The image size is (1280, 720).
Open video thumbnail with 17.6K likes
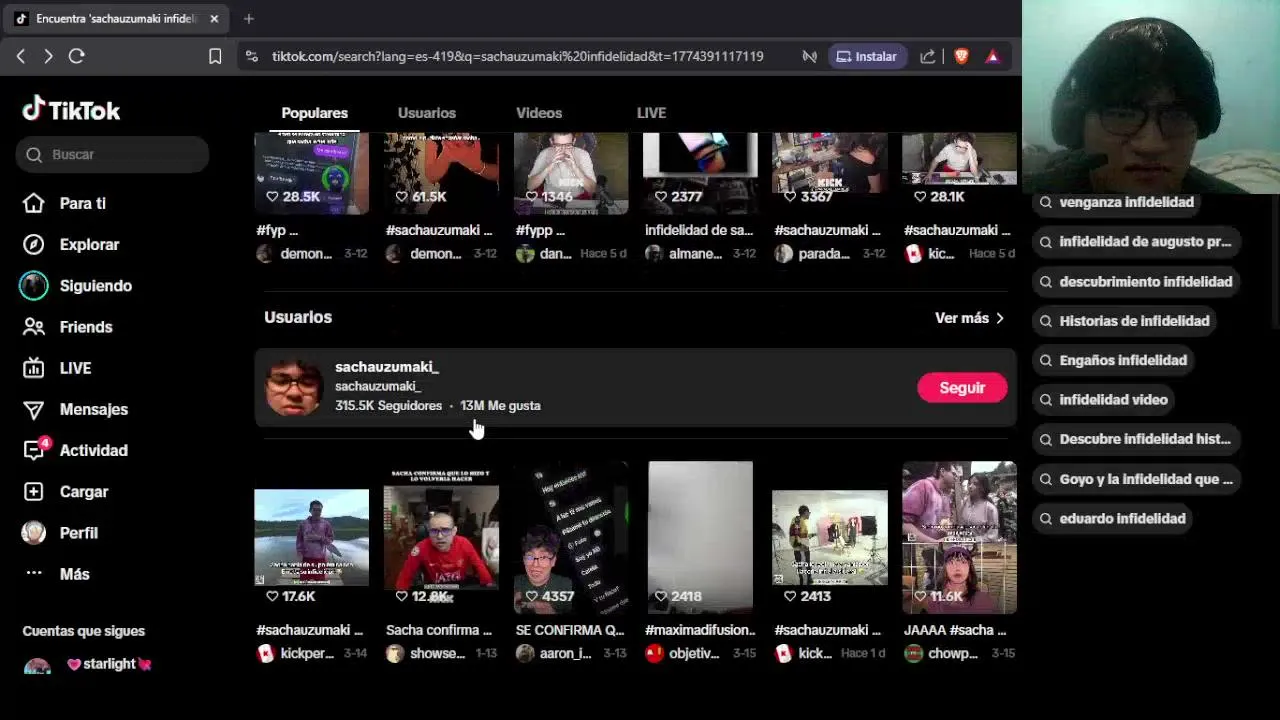click(311, 537)
